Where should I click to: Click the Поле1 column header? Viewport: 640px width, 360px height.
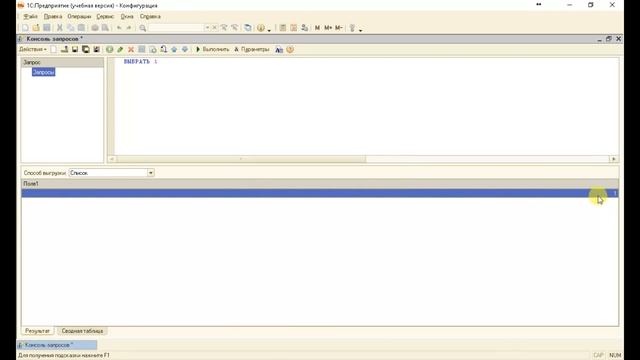coord(320,184)
